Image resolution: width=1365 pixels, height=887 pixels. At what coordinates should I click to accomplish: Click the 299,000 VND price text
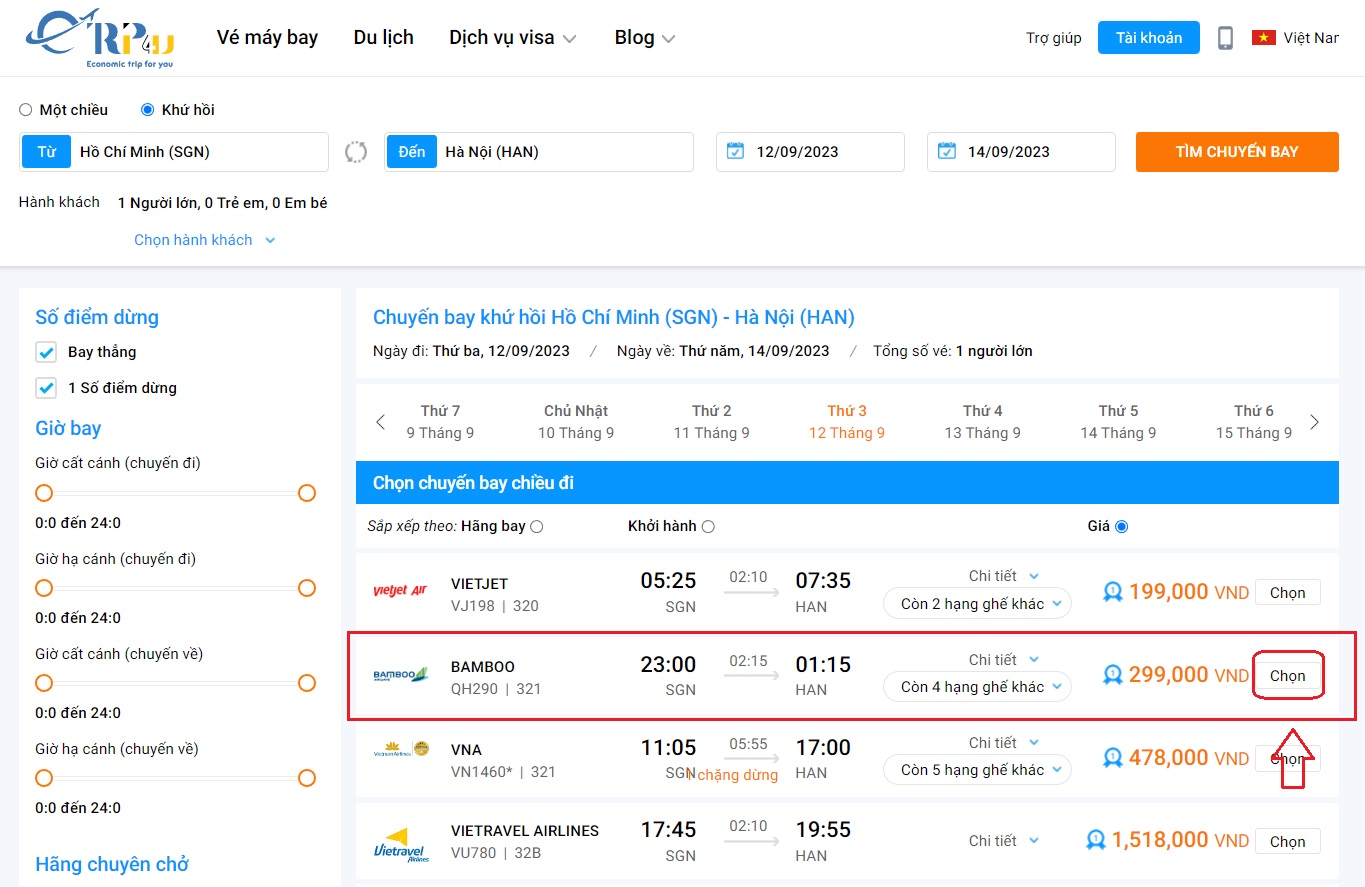(x=1189, y=675)
